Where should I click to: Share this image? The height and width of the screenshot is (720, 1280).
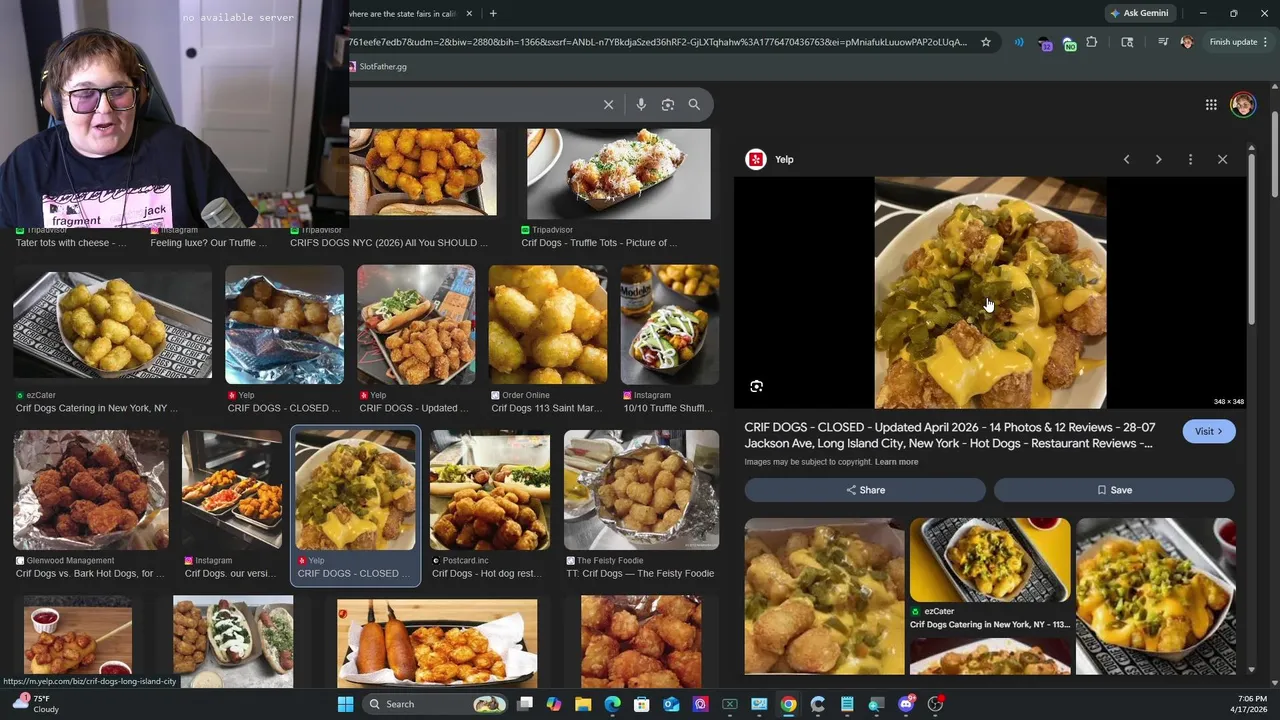pyautogui.click(x=865, y=490)
